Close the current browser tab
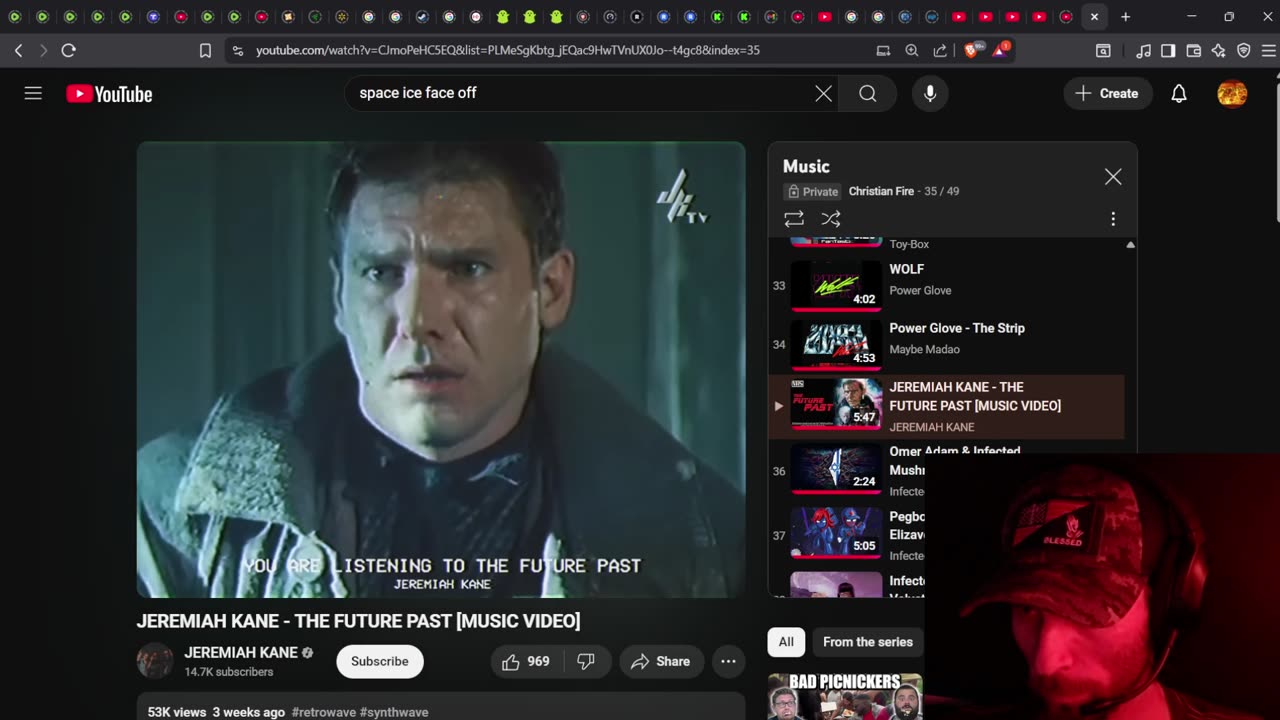 (1094, 17)
